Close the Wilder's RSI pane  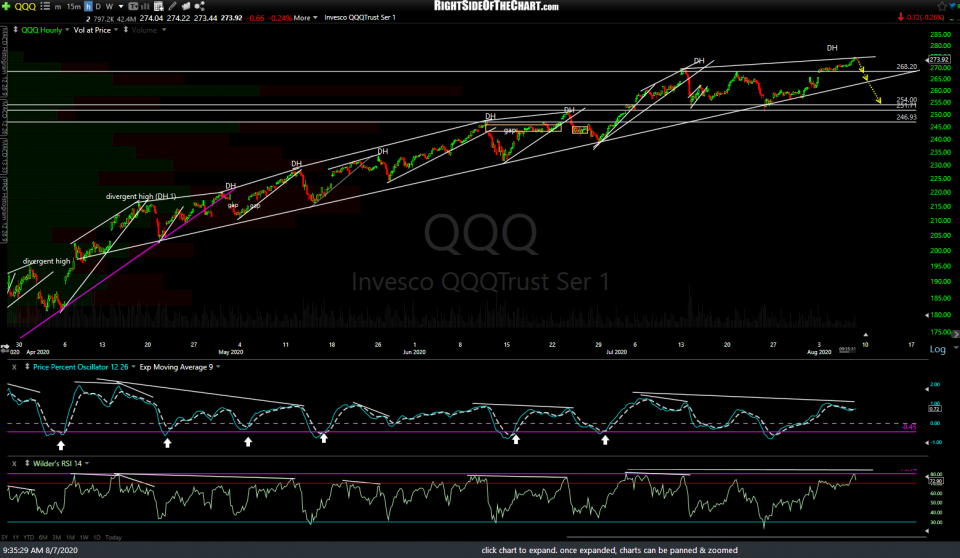click(x=14, y=464)
